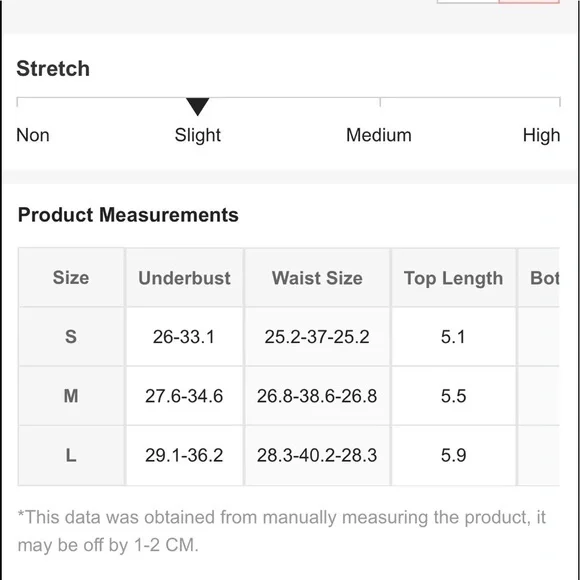
Task: Click the Waist Size column header
Action: (x=317, y=277)
